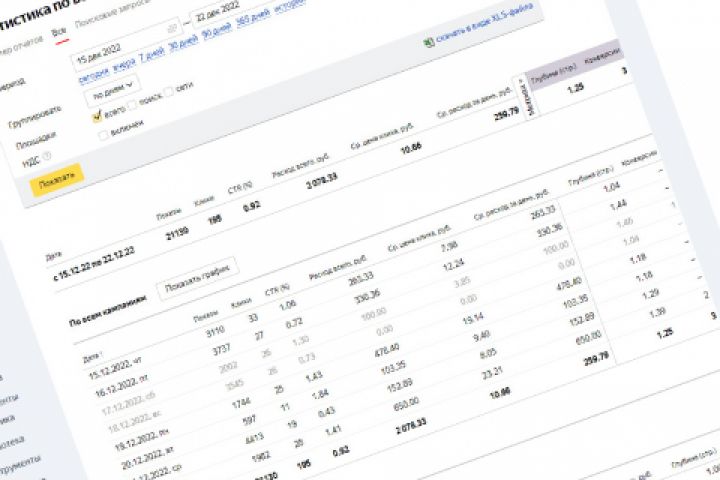Click the summary period 'с 15.12.22 по 22.12.22'

coord(94,264)
